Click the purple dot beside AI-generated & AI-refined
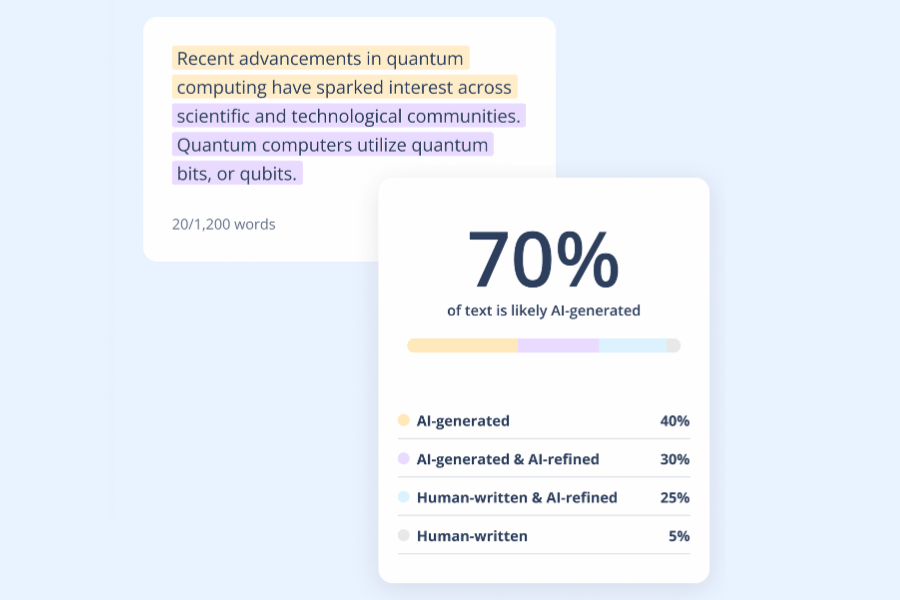Viewport: 900px width, 600px height. click(404, 459)
